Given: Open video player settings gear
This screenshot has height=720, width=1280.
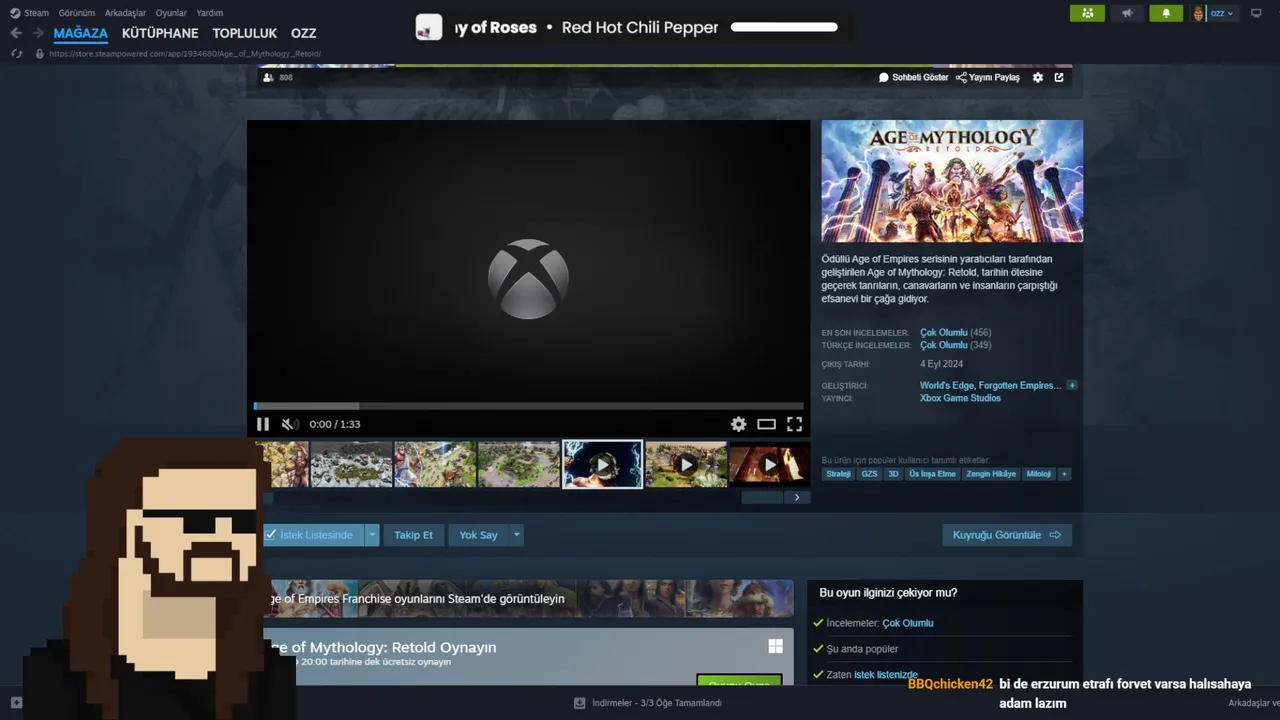Looking at the screenshot, I should 738,424.
